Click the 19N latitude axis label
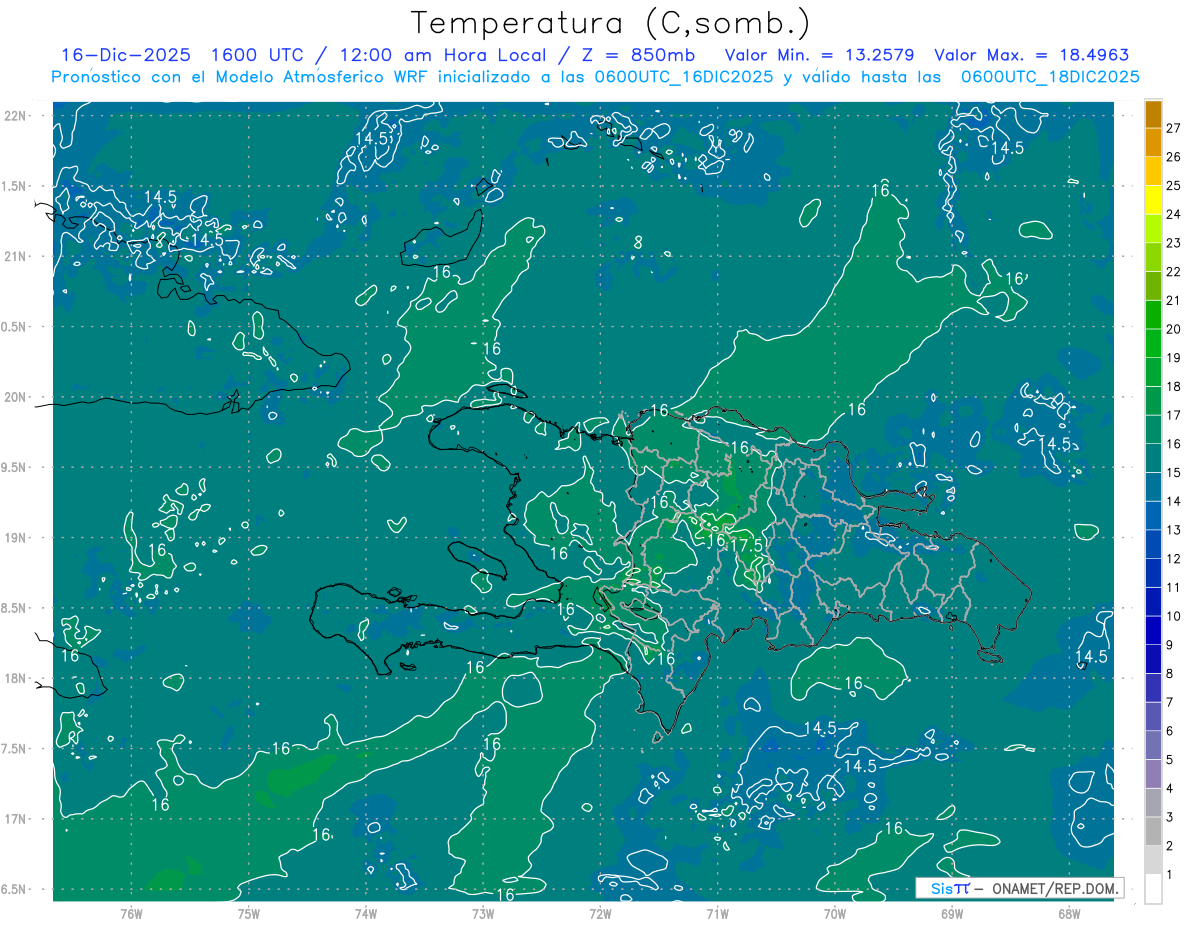The width and height of the screenshot is (1200, 927). (x=15, y=538)
